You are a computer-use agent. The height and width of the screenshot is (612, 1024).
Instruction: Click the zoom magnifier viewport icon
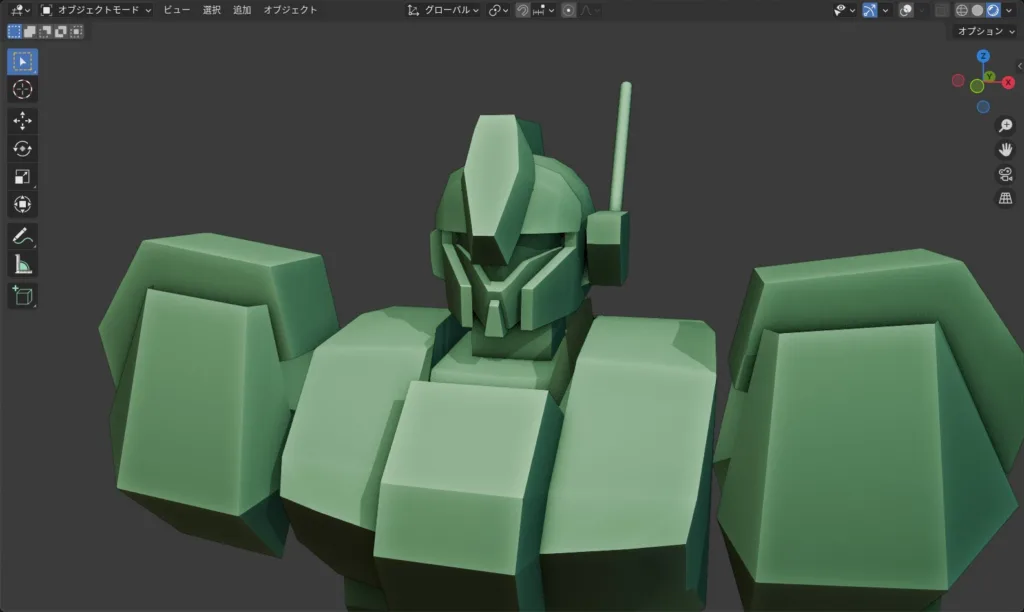tap(1006, 126)
